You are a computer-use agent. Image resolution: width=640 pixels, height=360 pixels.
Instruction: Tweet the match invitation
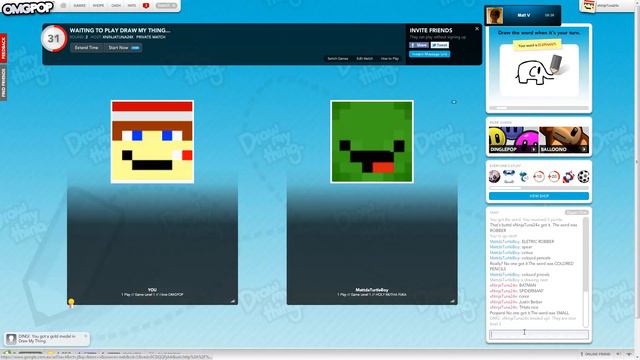[440, 45]
